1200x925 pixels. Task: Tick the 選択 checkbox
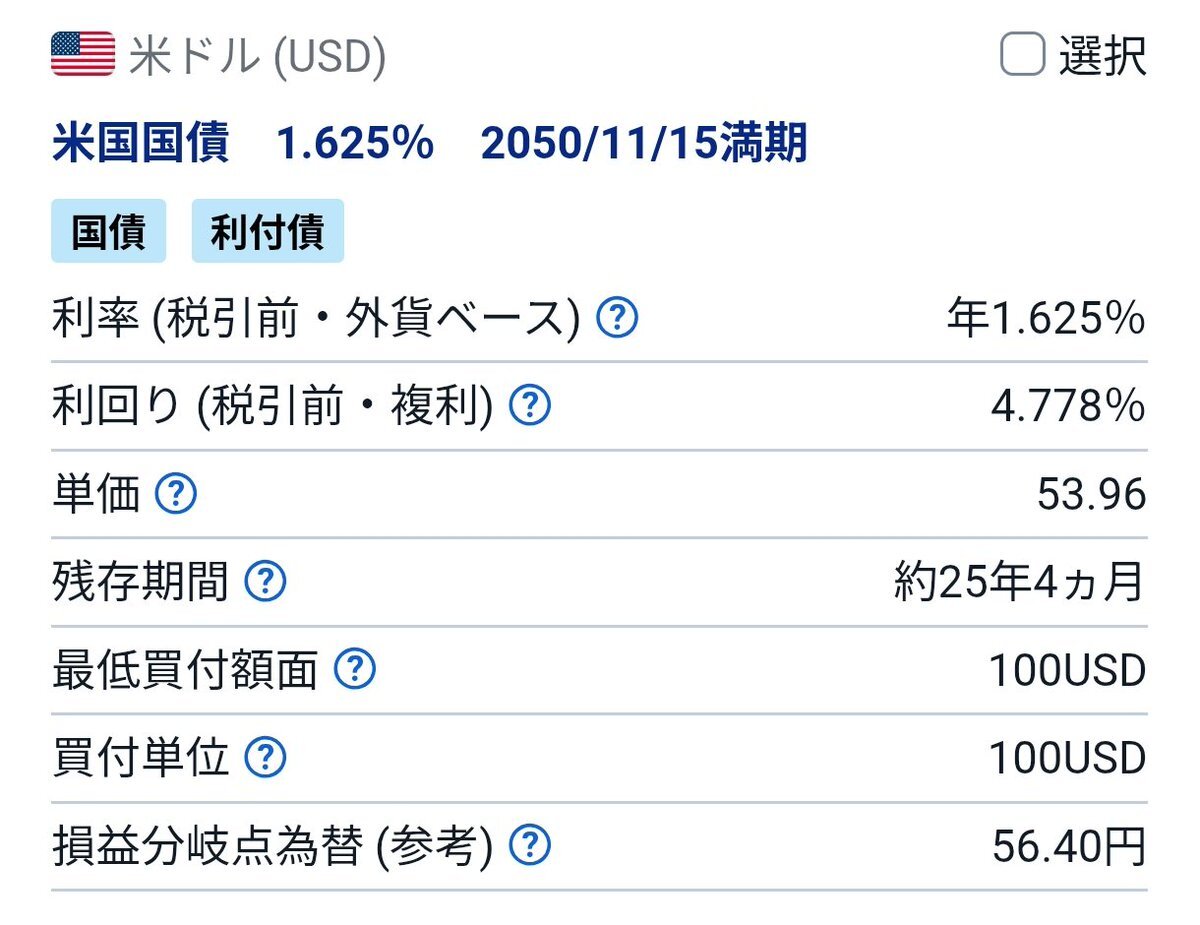click(1022, 54)
